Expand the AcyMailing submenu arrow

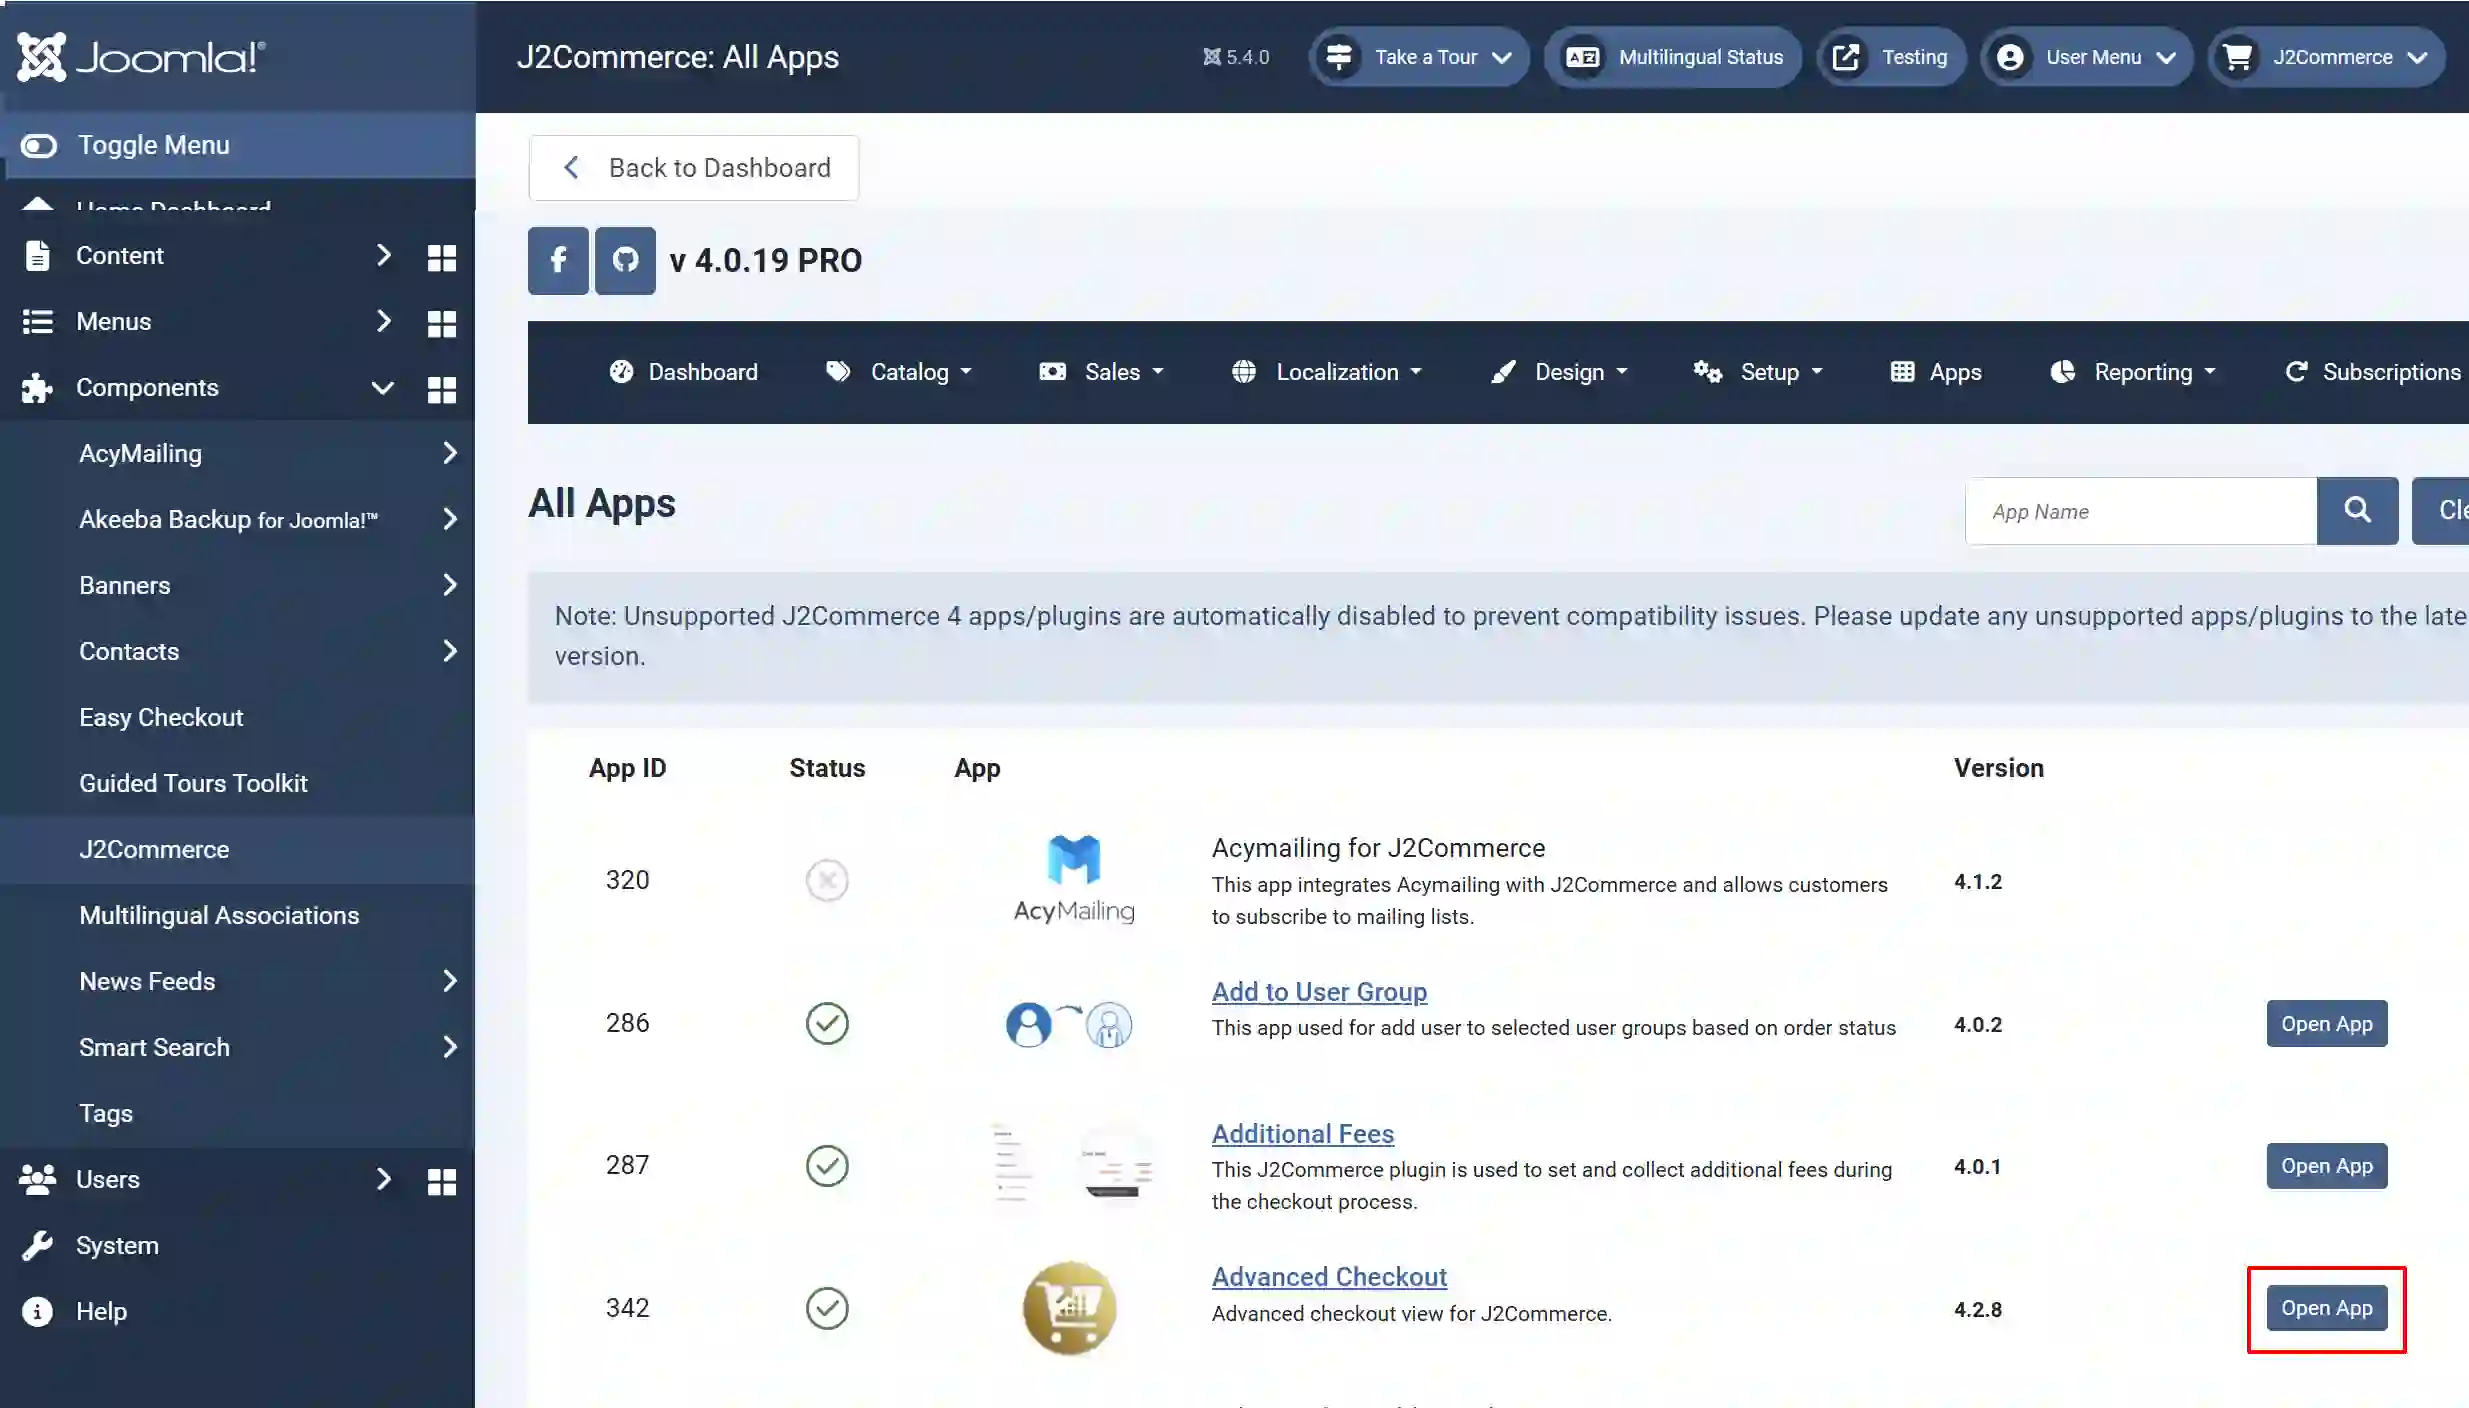coord(450,453)
